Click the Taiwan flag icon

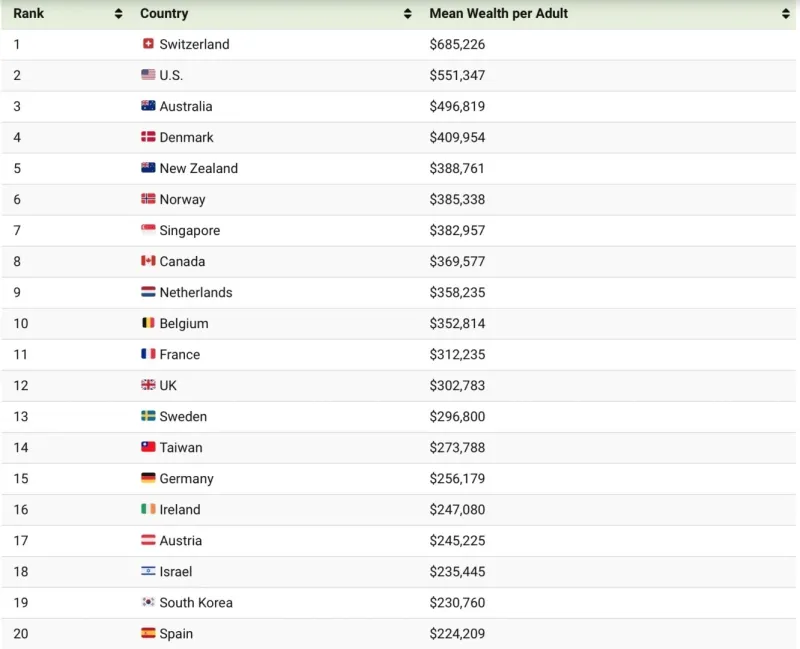coord(148,447)
